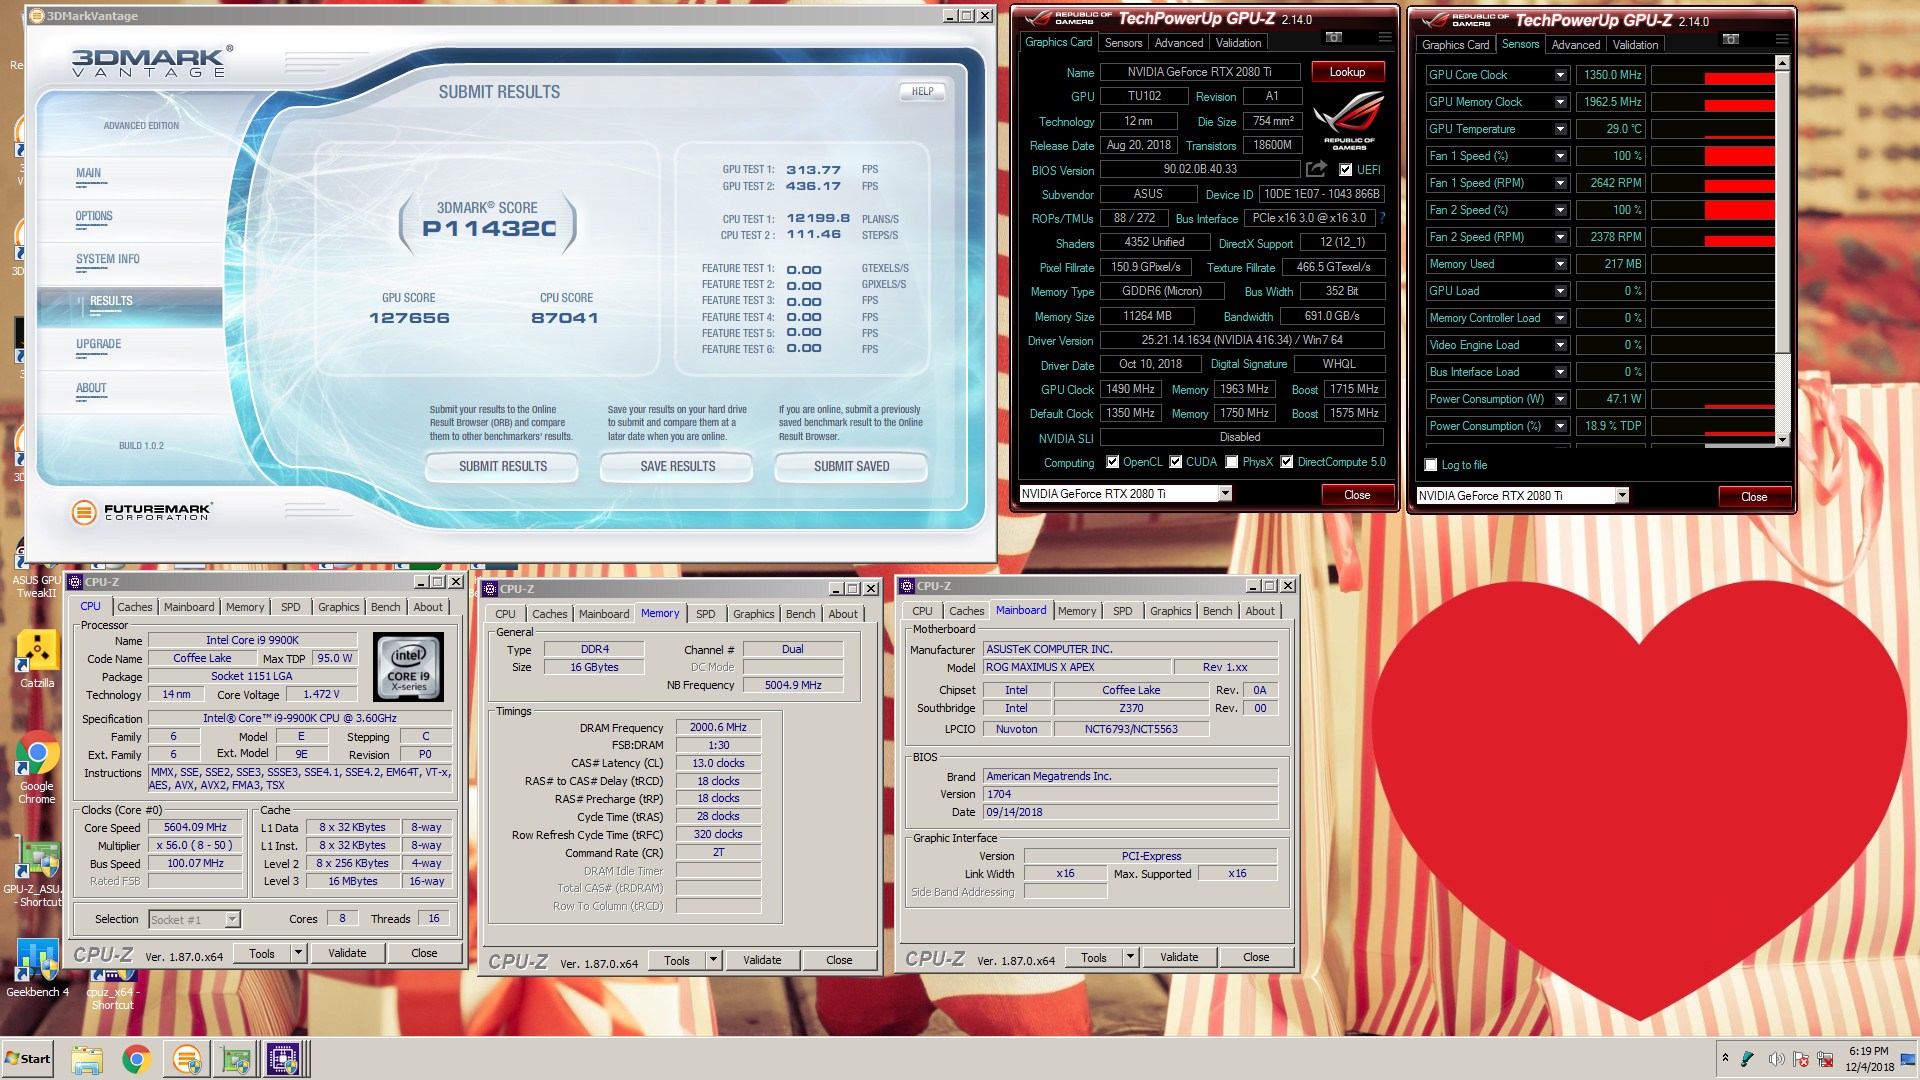Click the Bus Interface question mark icon
The width and height of the screenshot is (1920, 1080).
1382,217
